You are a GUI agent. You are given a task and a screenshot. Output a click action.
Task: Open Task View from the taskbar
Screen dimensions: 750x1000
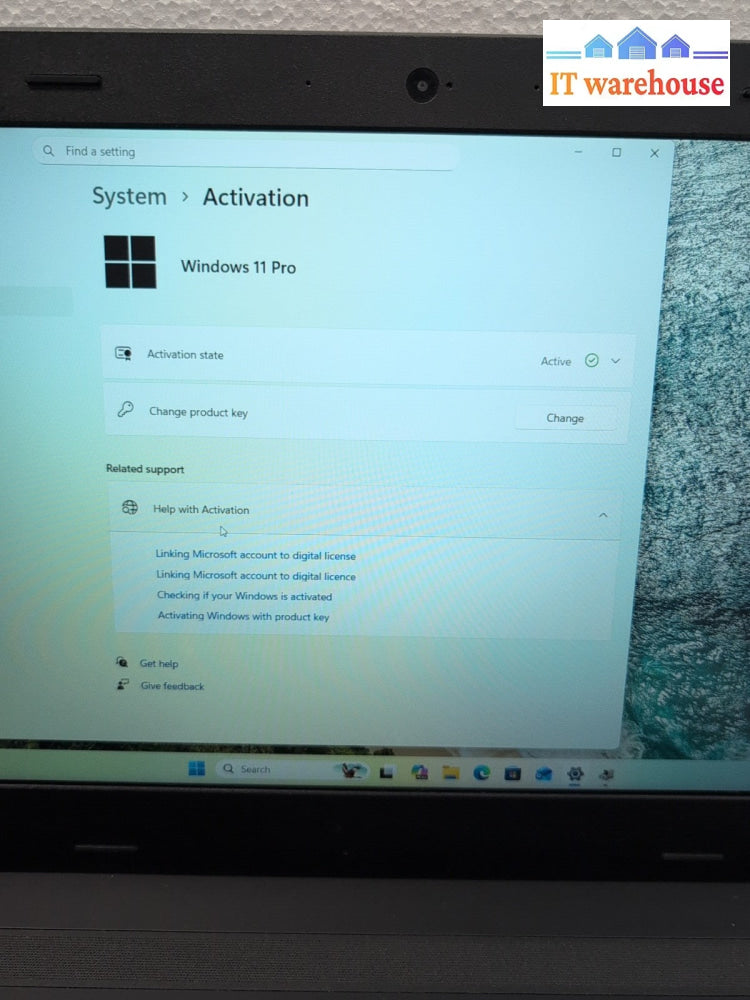(x=386, y=773)
